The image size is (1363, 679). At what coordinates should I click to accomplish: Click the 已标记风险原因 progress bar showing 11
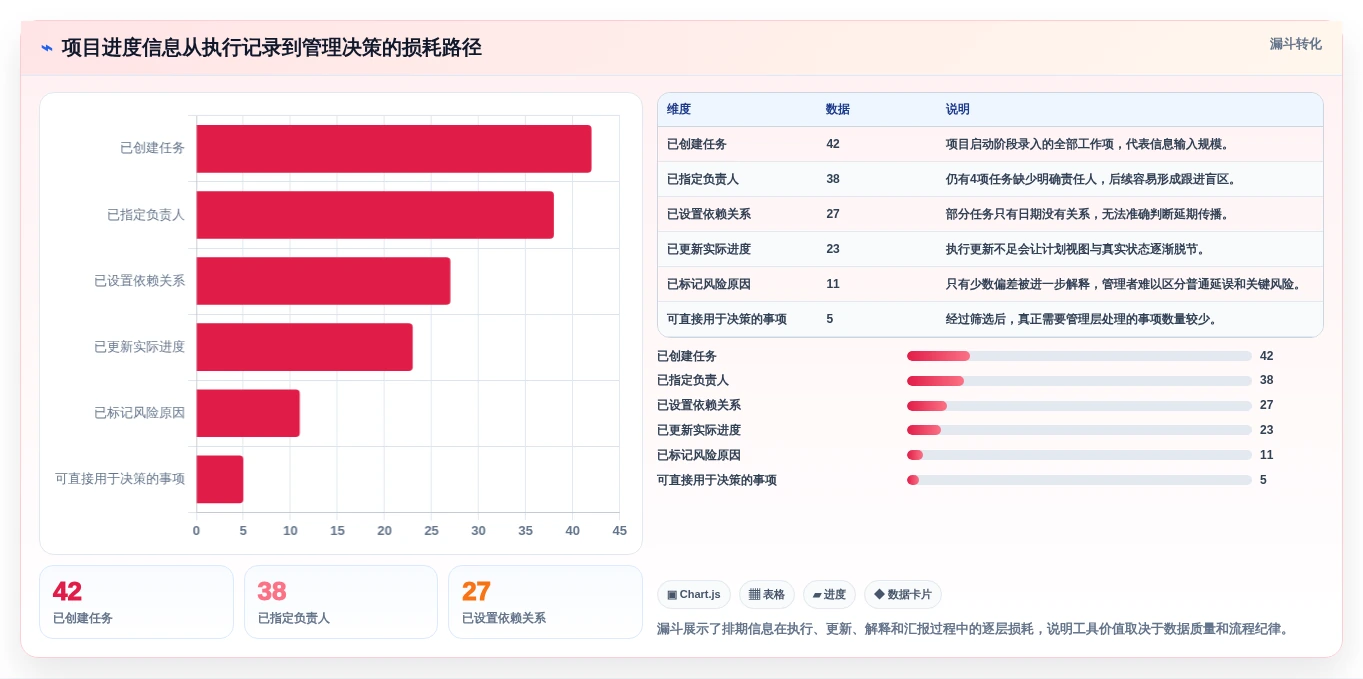pos(1079,455)
